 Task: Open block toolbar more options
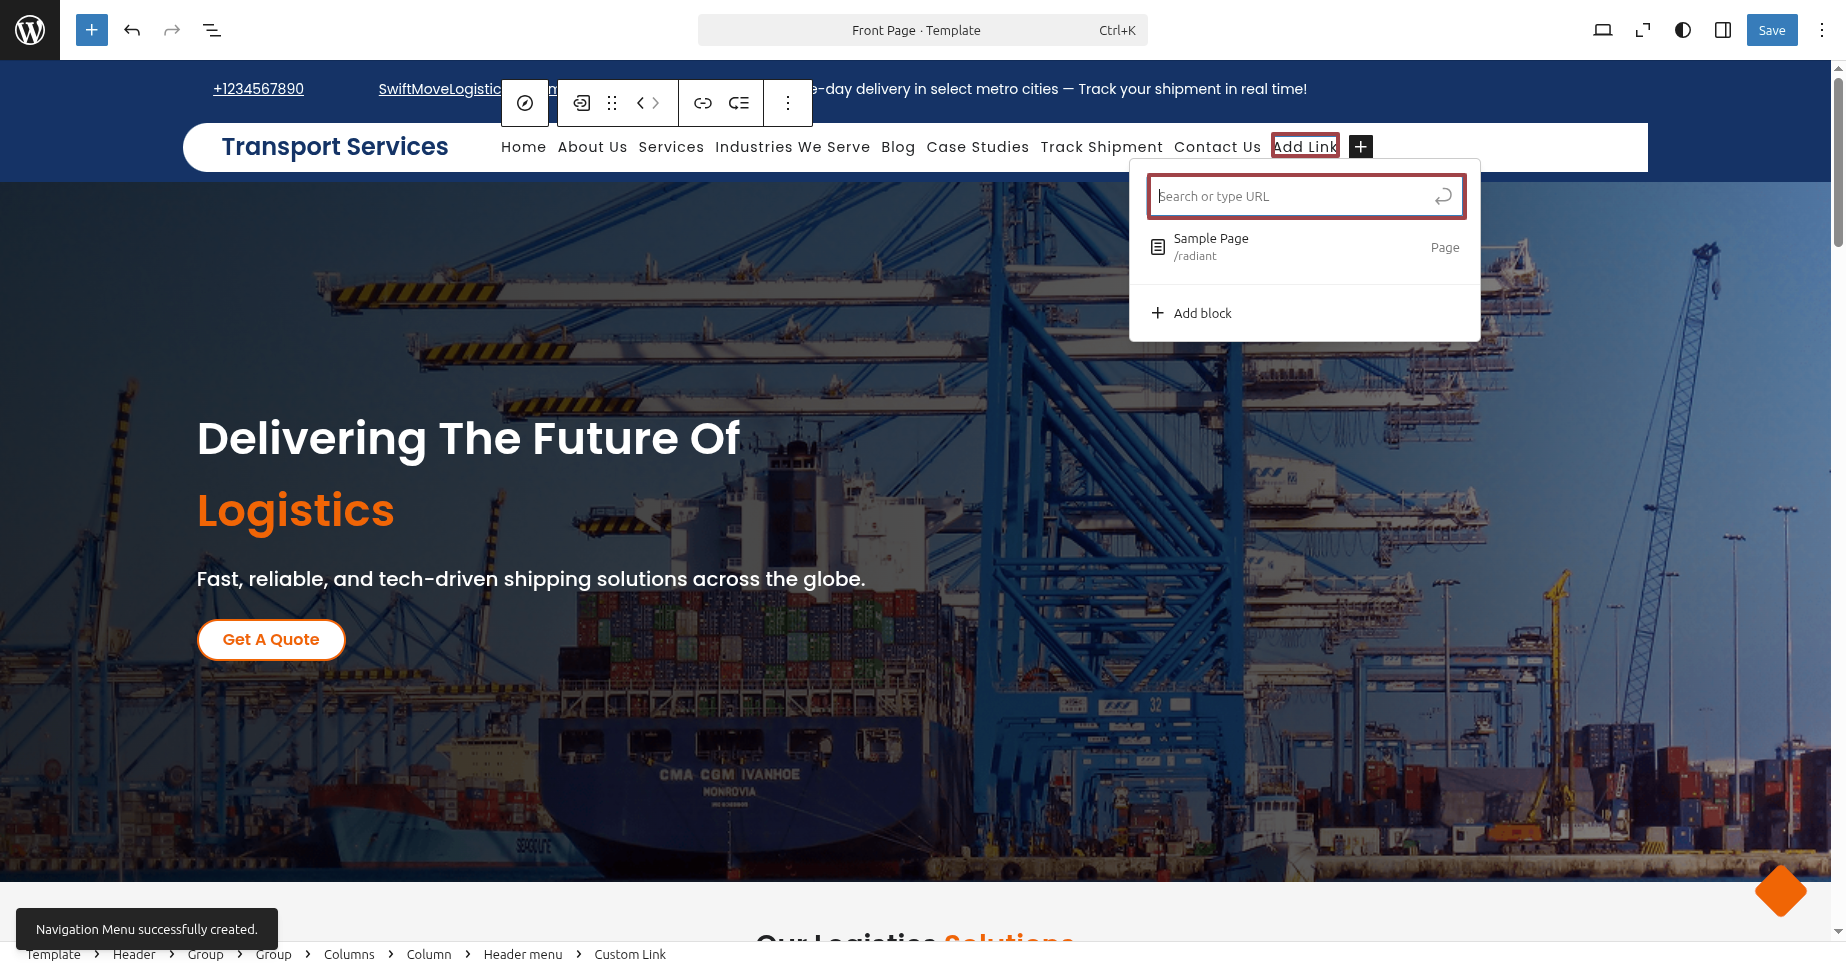[x=788, y=103]
